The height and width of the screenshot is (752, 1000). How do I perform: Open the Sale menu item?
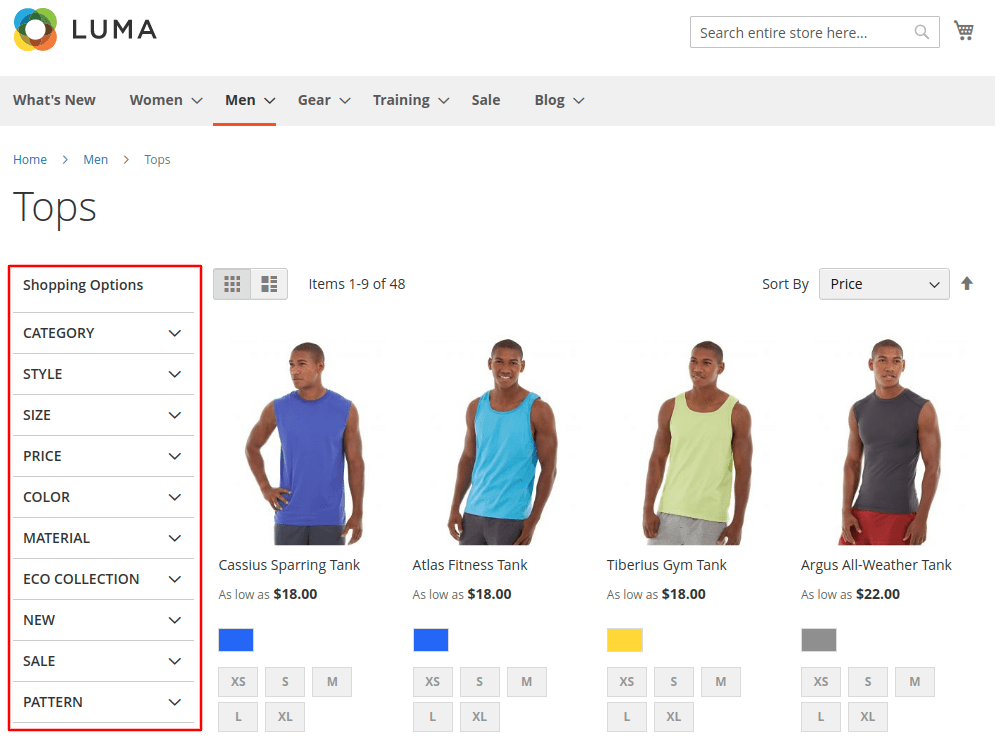(486, 100)
